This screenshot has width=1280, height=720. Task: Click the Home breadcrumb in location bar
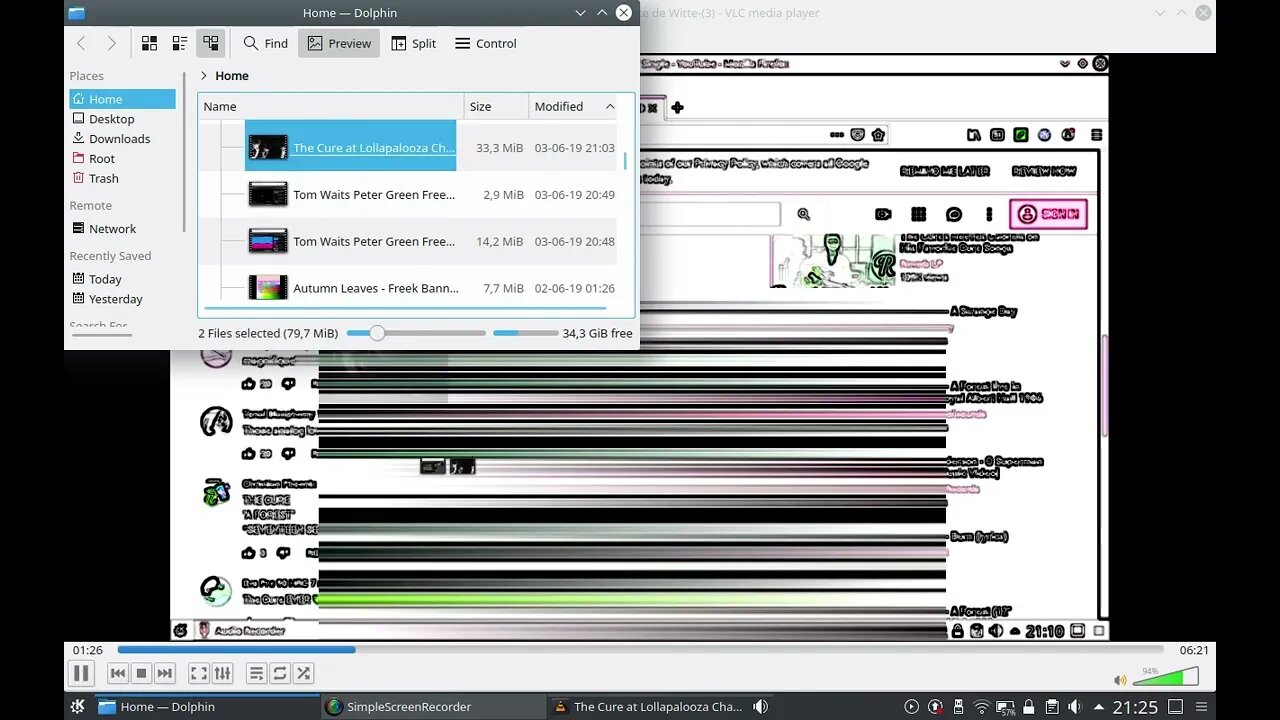(232, 76)
